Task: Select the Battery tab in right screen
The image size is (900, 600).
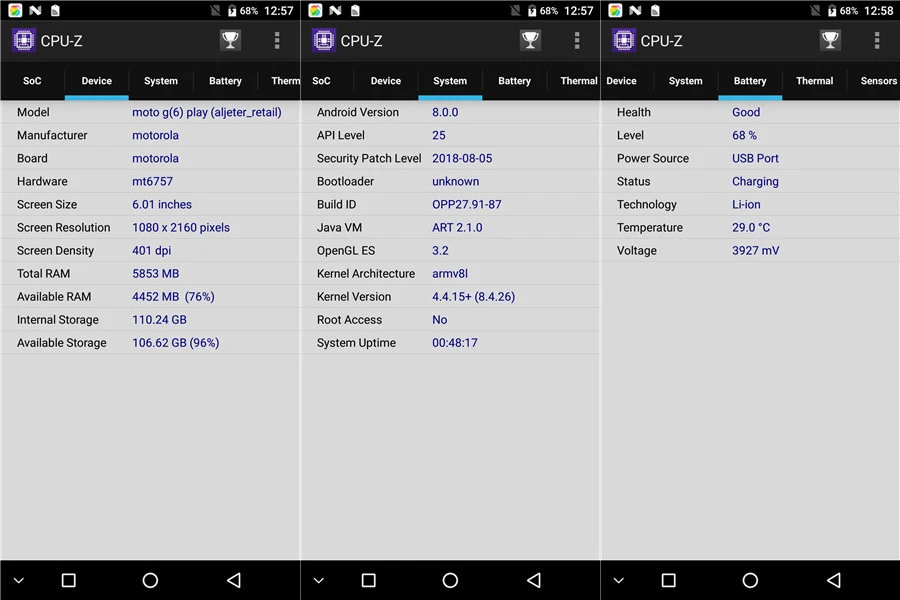Action: pos(750,81)
